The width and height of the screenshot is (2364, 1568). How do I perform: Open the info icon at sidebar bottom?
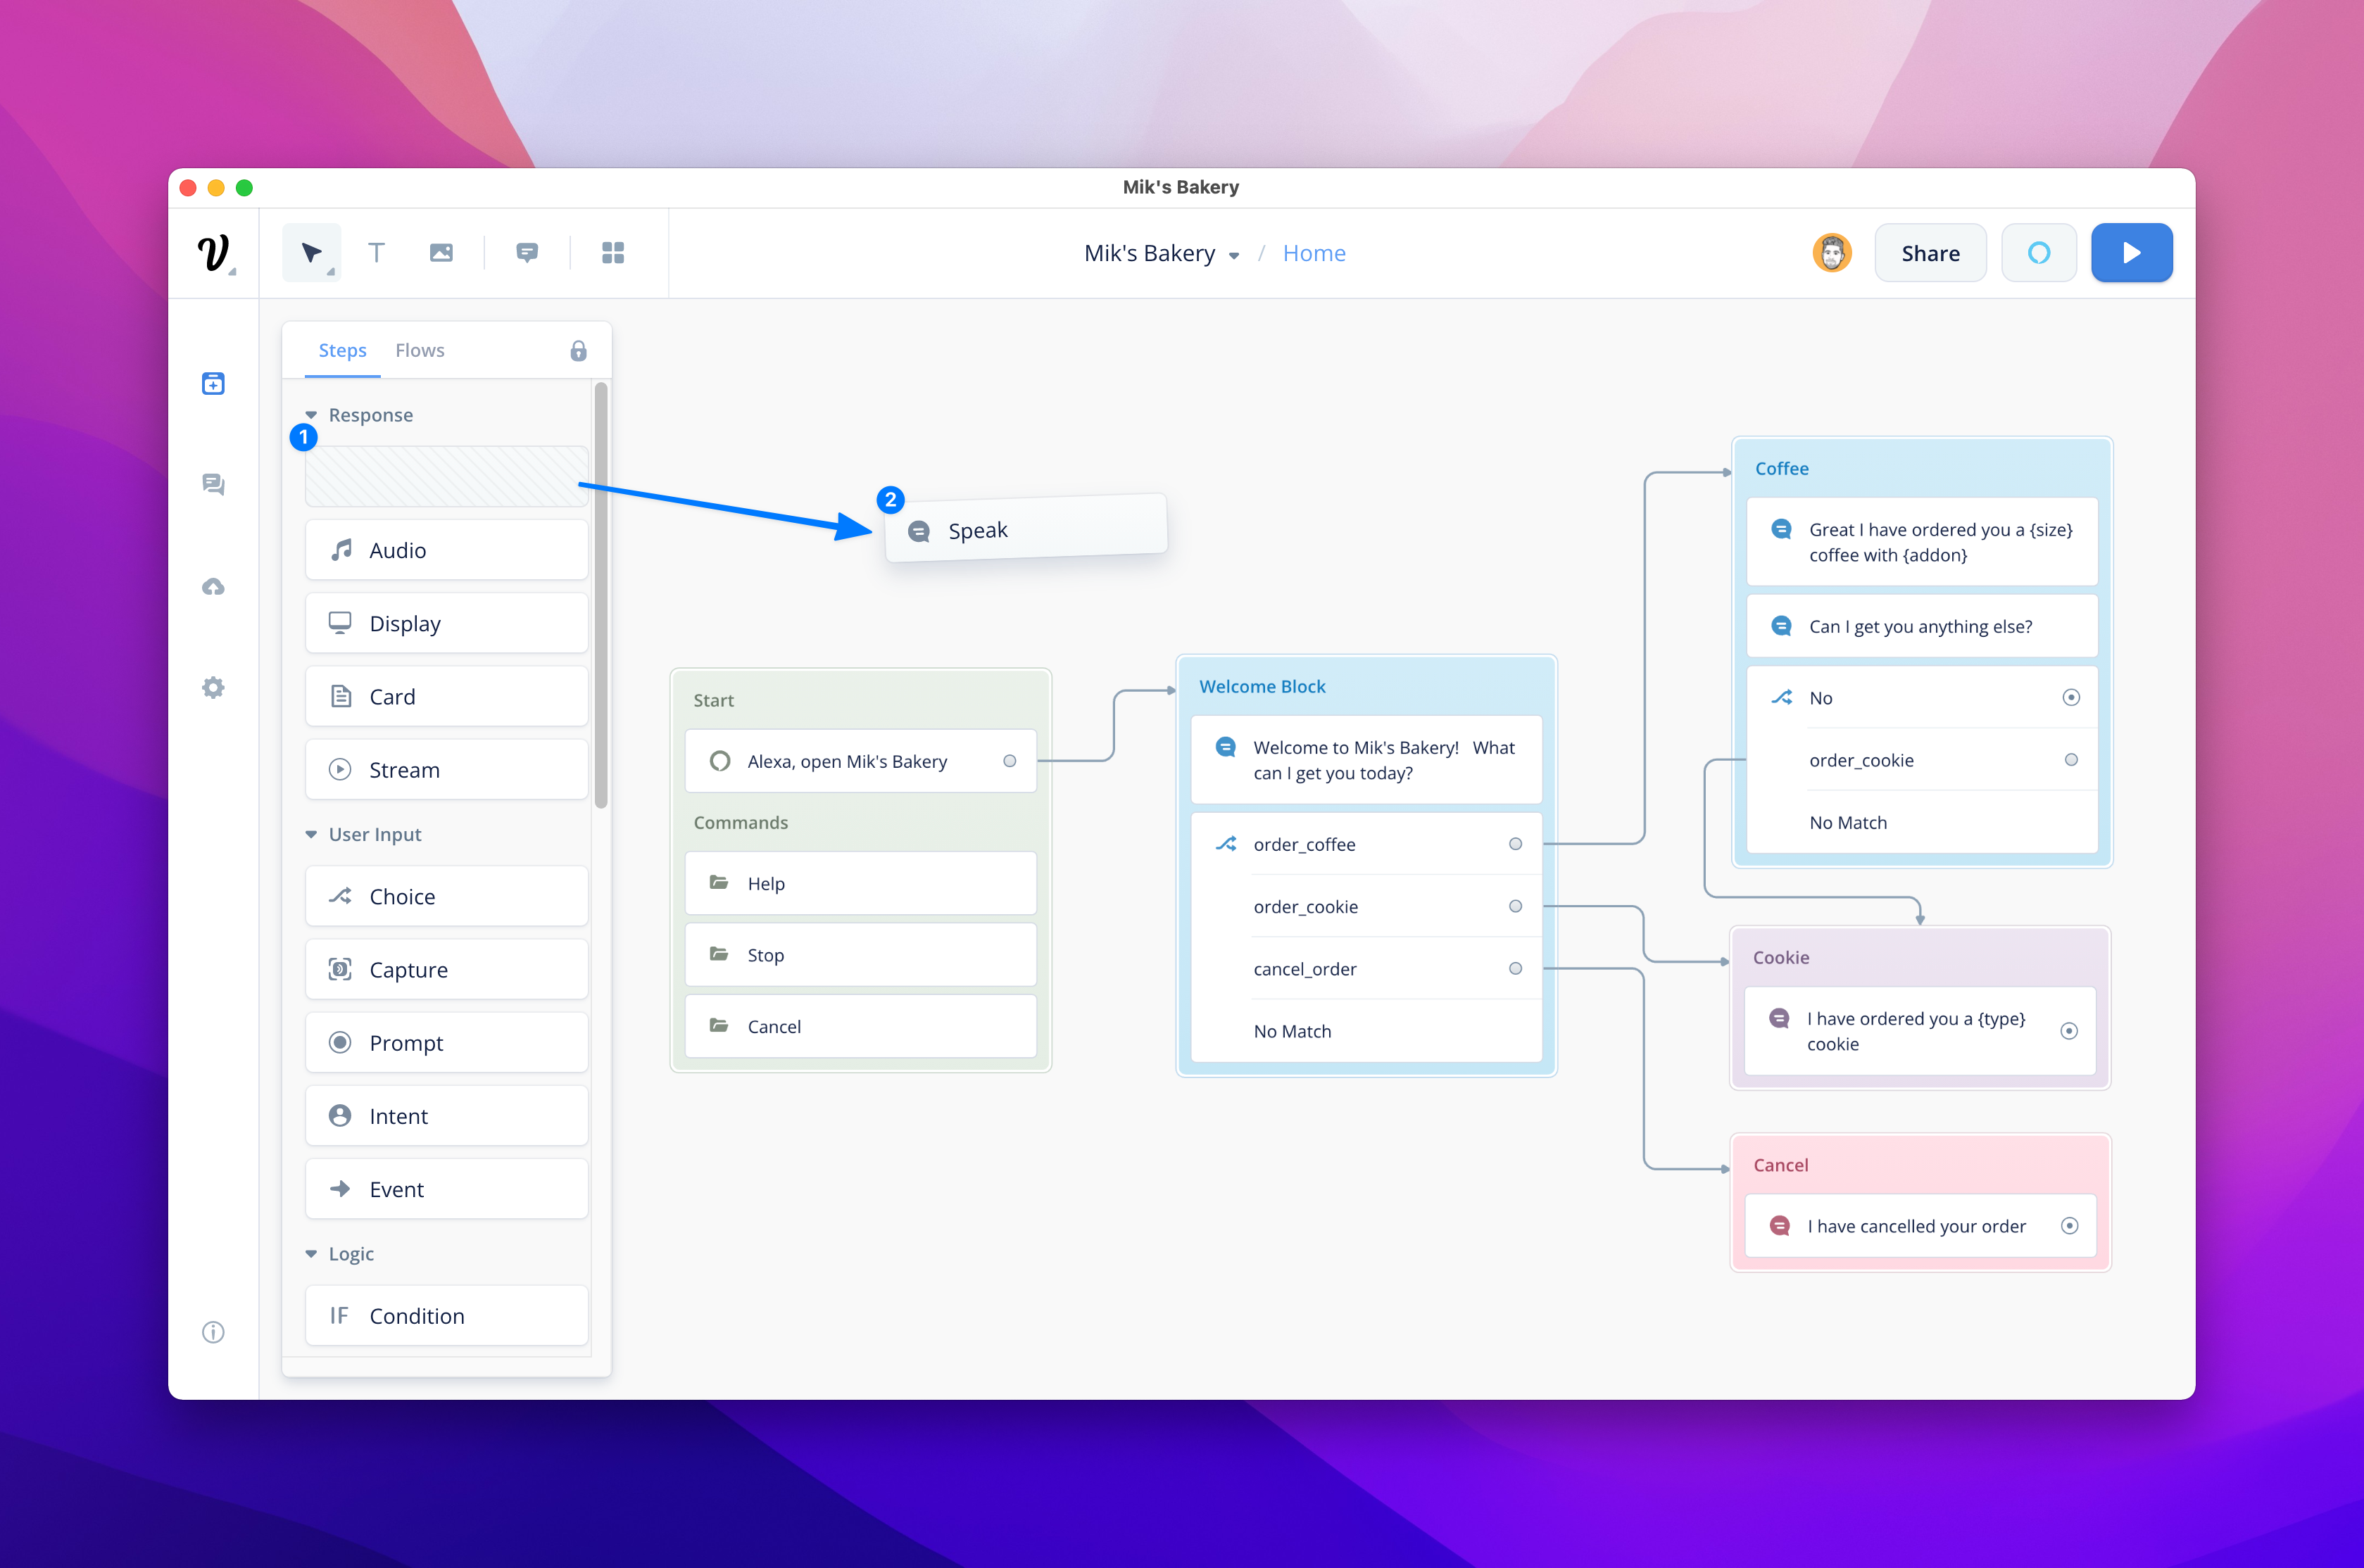click(213, 1332)
